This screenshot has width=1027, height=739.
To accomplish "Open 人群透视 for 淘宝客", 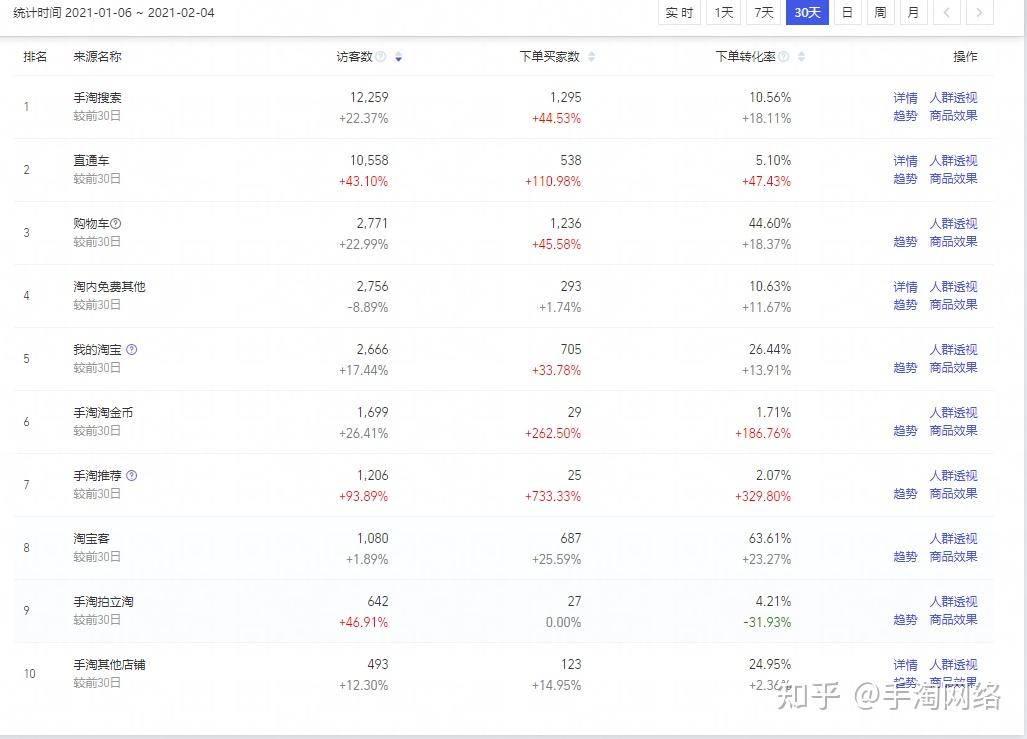I will coord(953,539).
